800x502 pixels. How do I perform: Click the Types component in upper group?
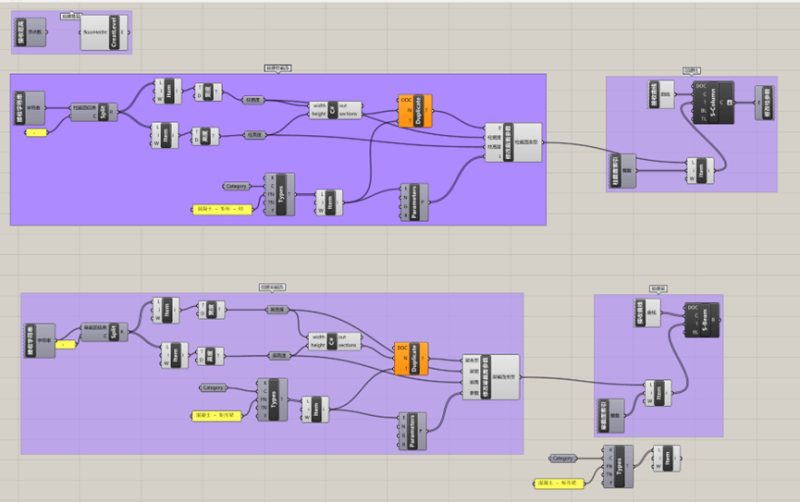pos(284,195)
